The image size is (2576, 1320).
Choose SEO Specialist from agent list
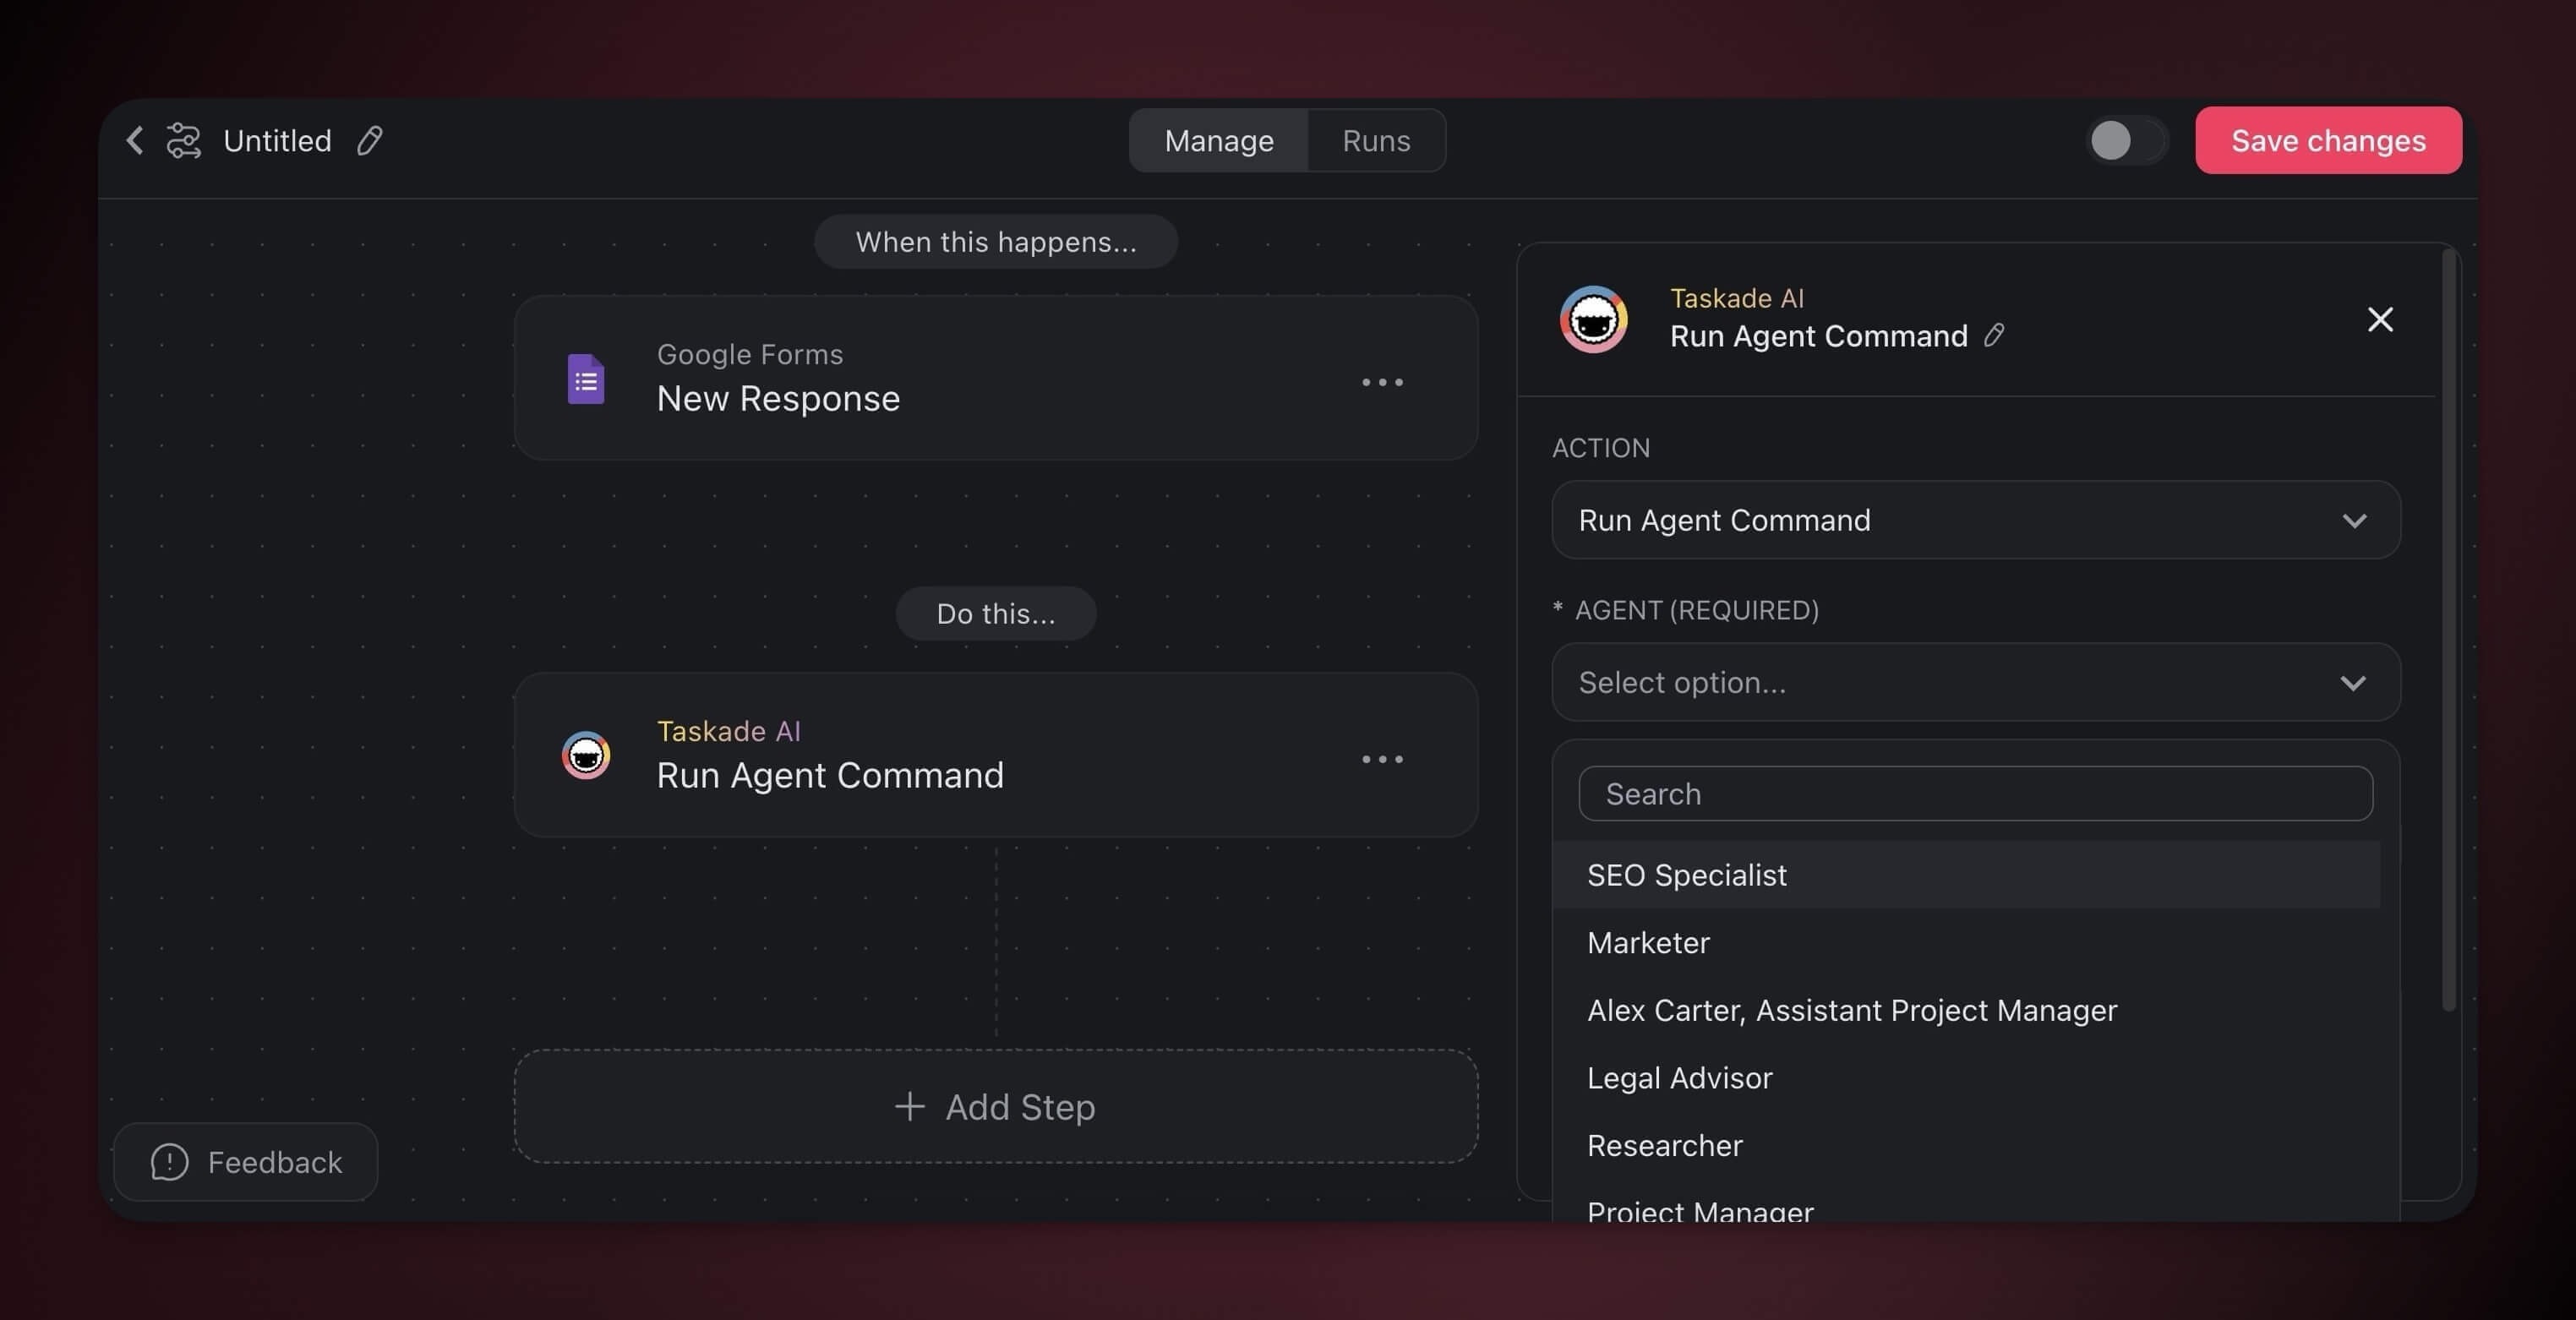pos(1686,875)
